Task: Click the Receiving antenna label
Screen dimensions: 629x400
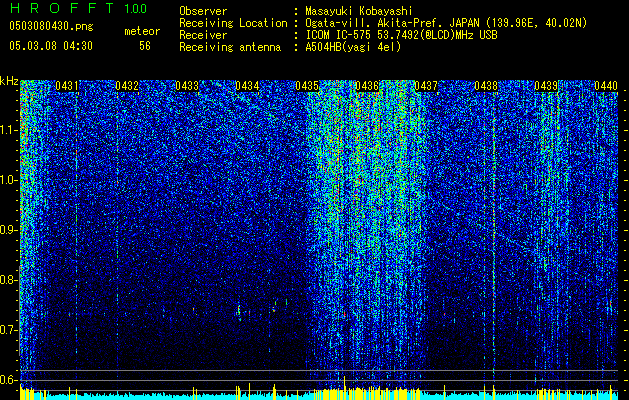Action: [x=230, y=47]
